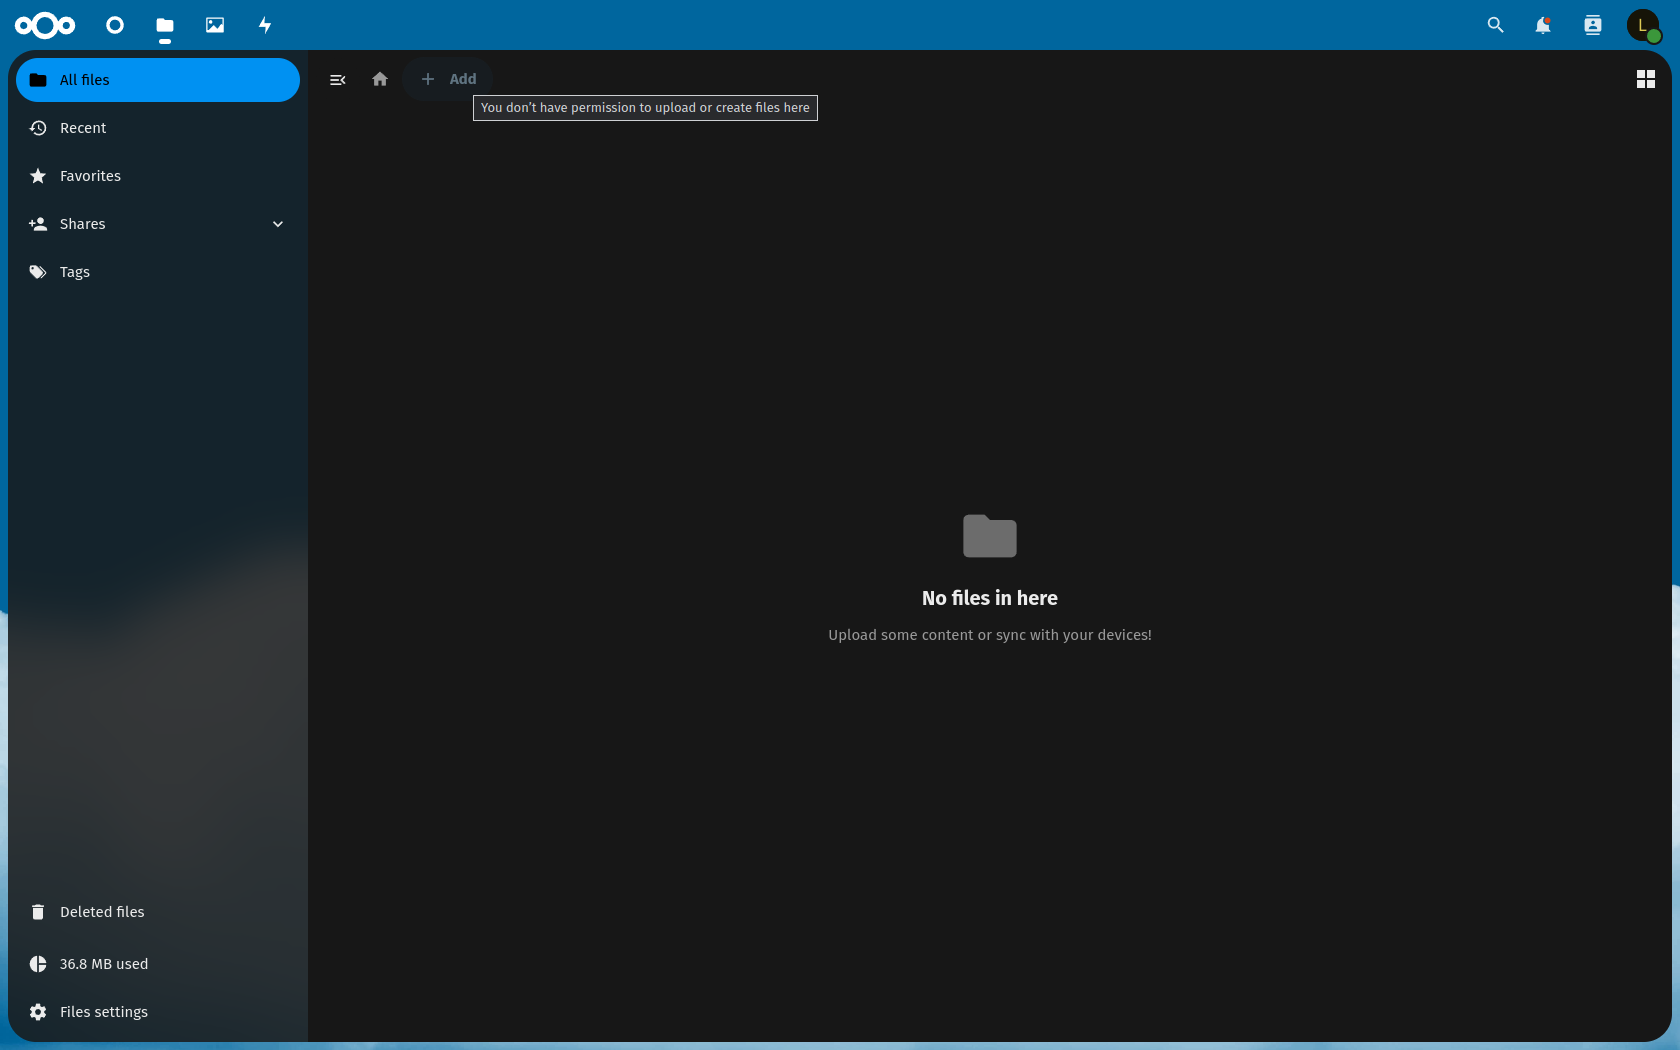Open the user avatar menu

coord(1643,25)
